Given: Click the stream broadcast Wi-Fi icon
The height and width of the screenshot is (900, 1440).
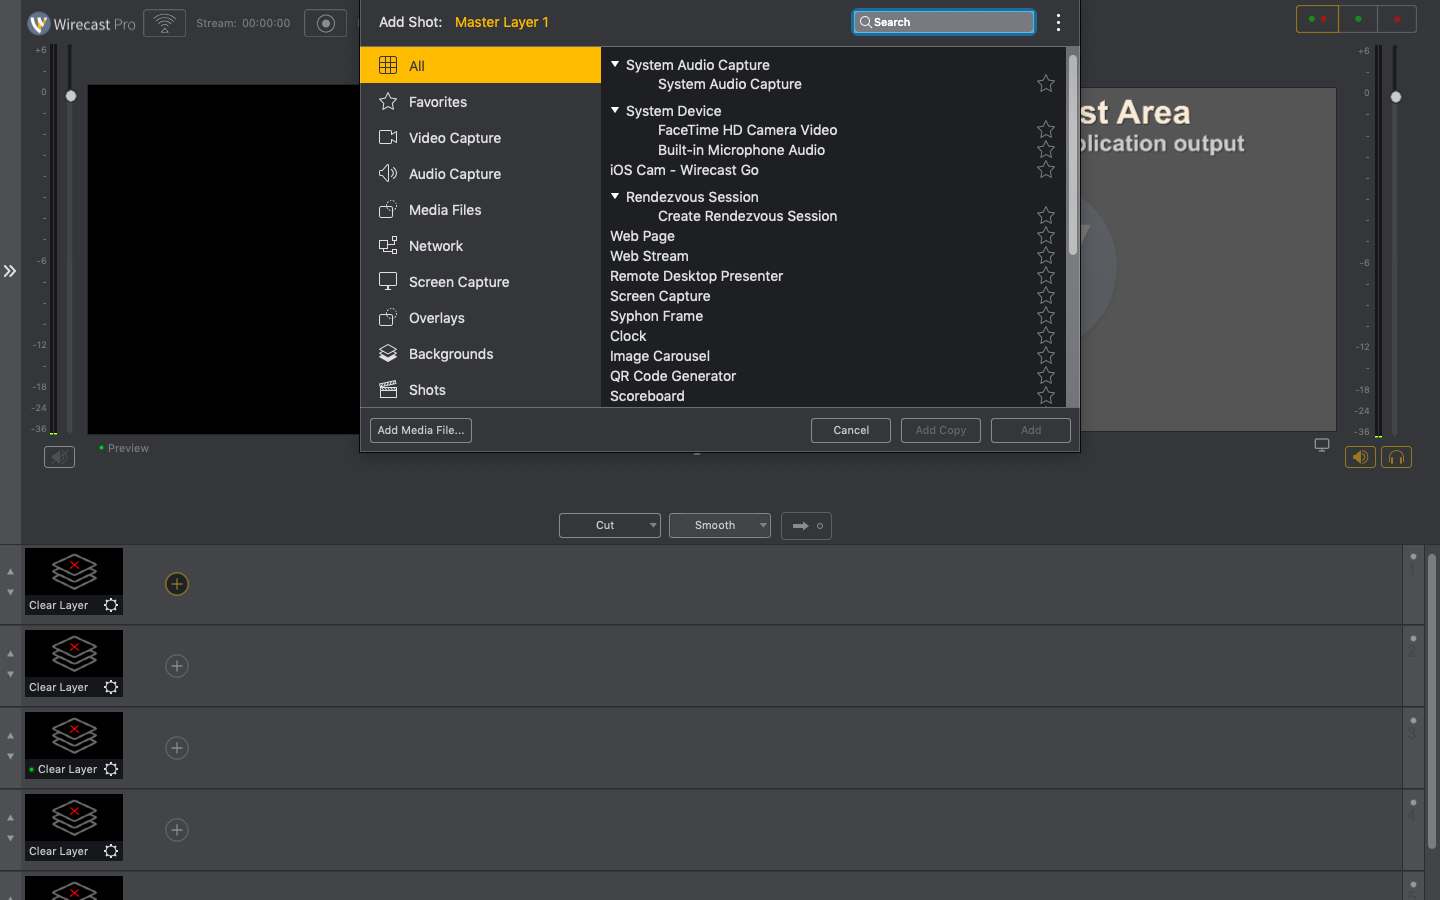Looking at the screenshot, I should pos(164,23).
